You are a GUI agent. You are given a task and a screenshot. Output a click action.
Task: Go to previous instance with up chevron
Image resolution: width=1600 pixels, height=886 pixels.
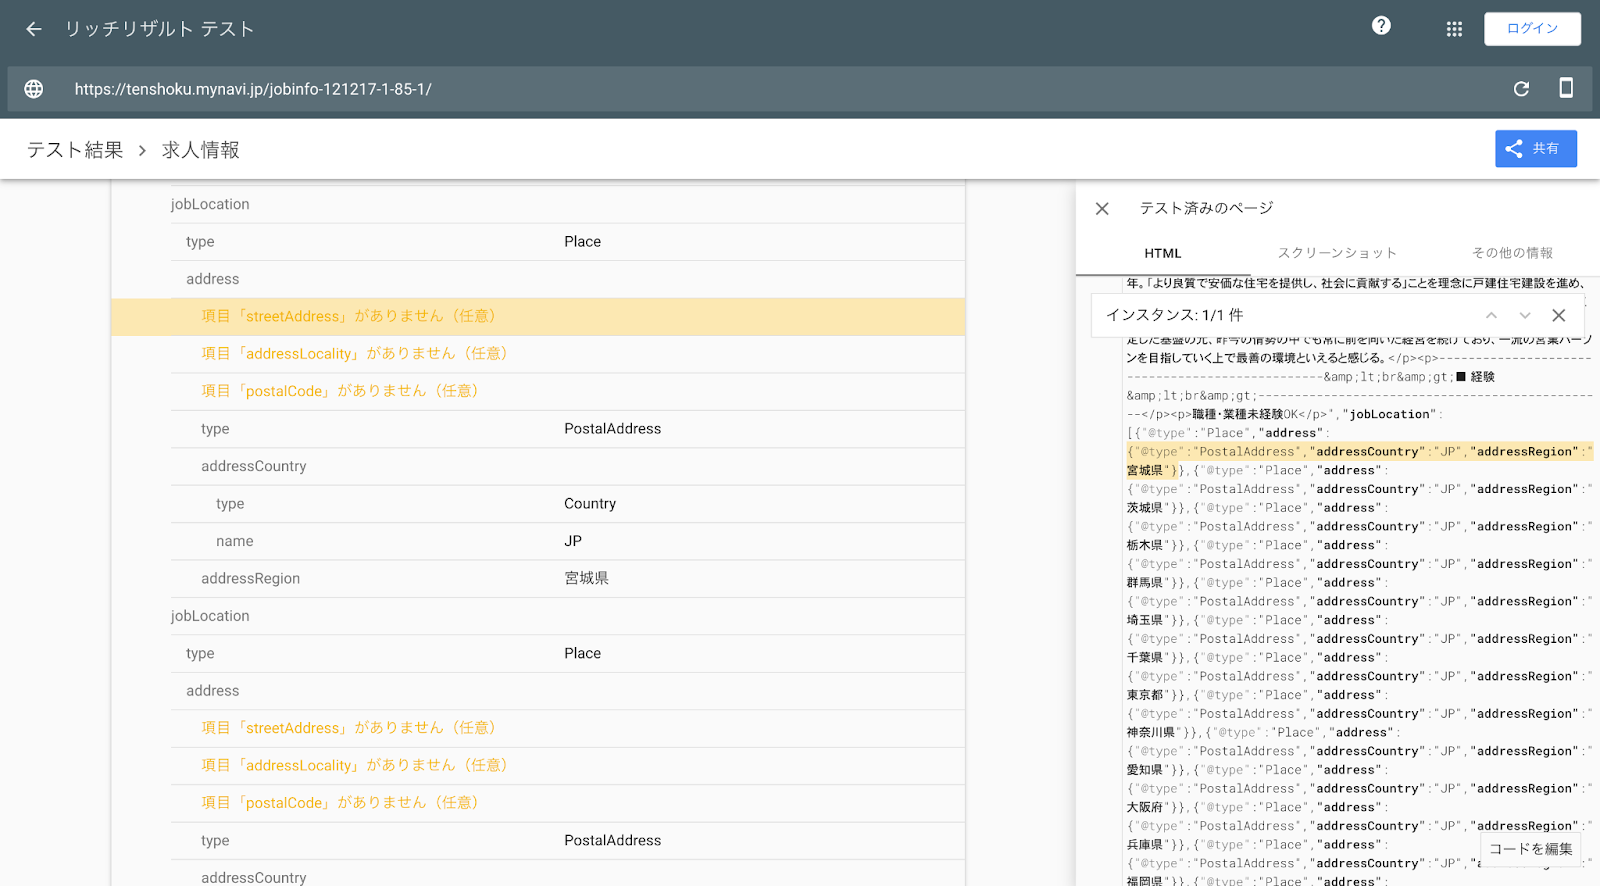[x=1491, y=315]
